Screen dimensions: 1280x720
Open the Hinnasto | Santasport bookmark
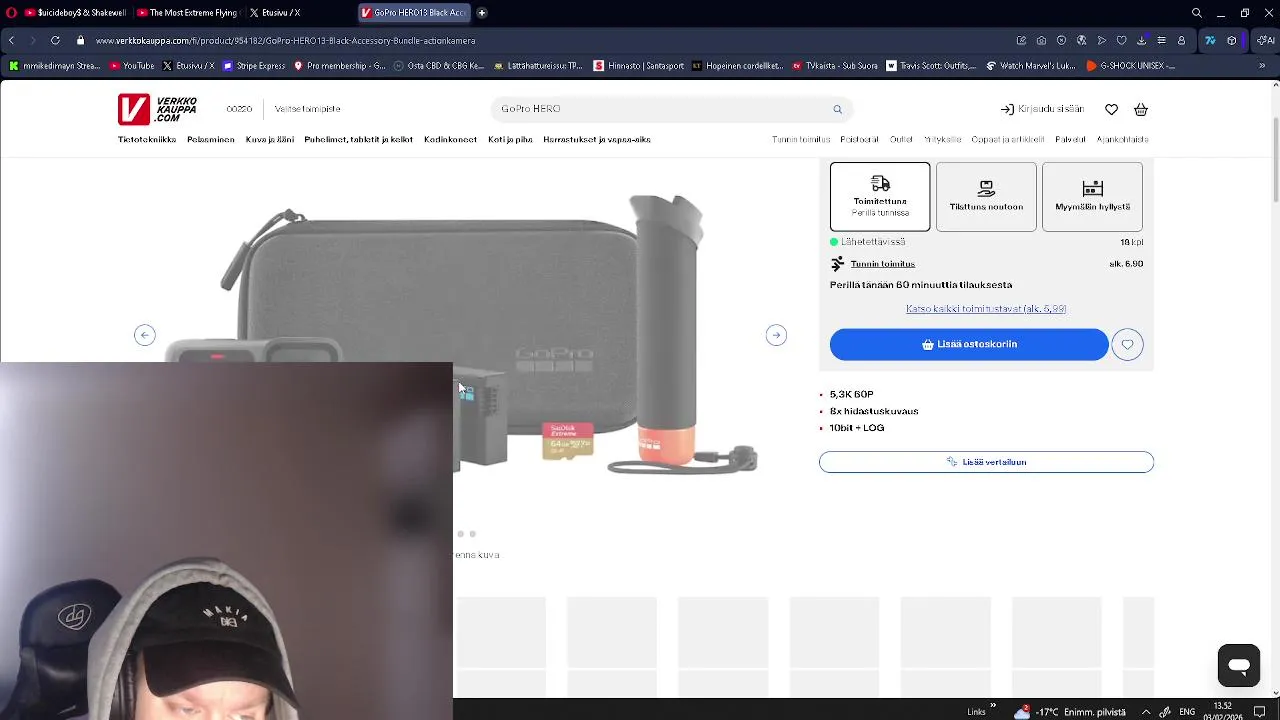(x=639, y=66)
